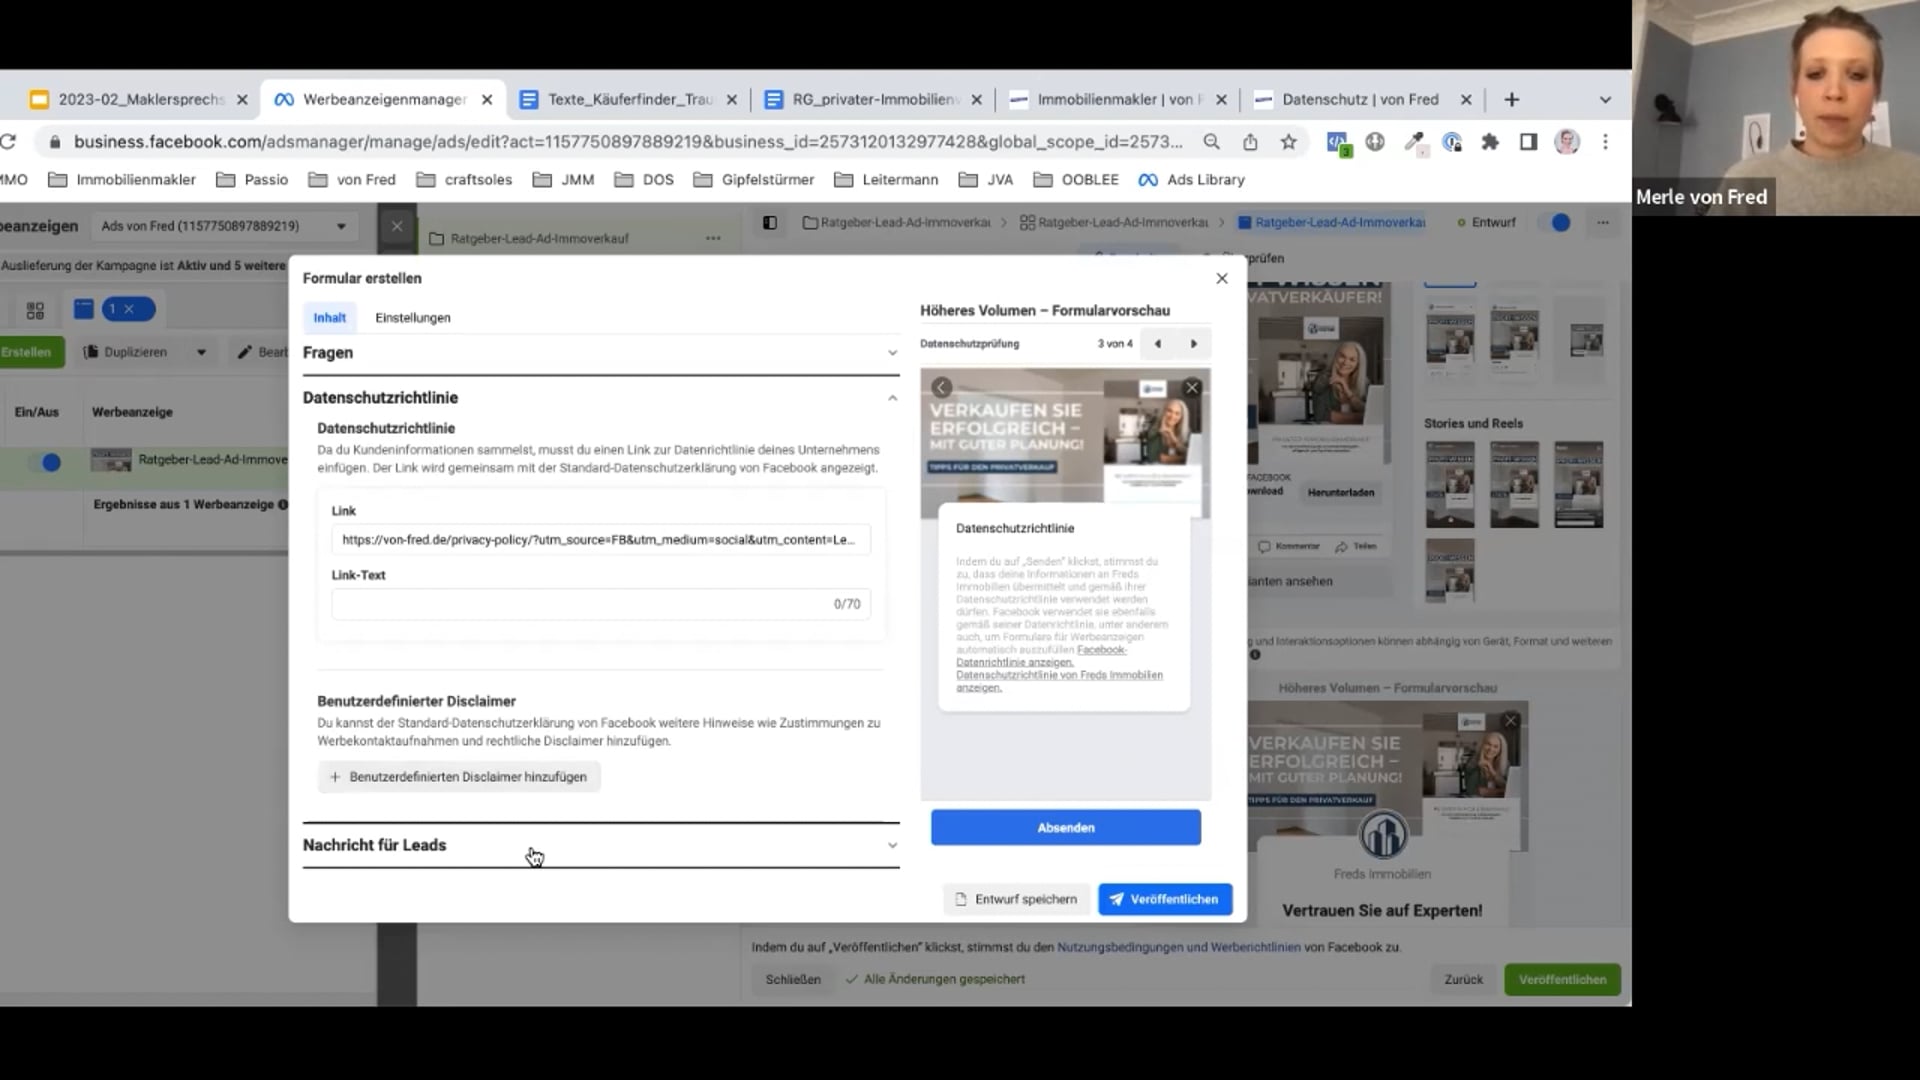Select the Inhalt tab
The image size is (1920, 1080).
pos(329,318)
